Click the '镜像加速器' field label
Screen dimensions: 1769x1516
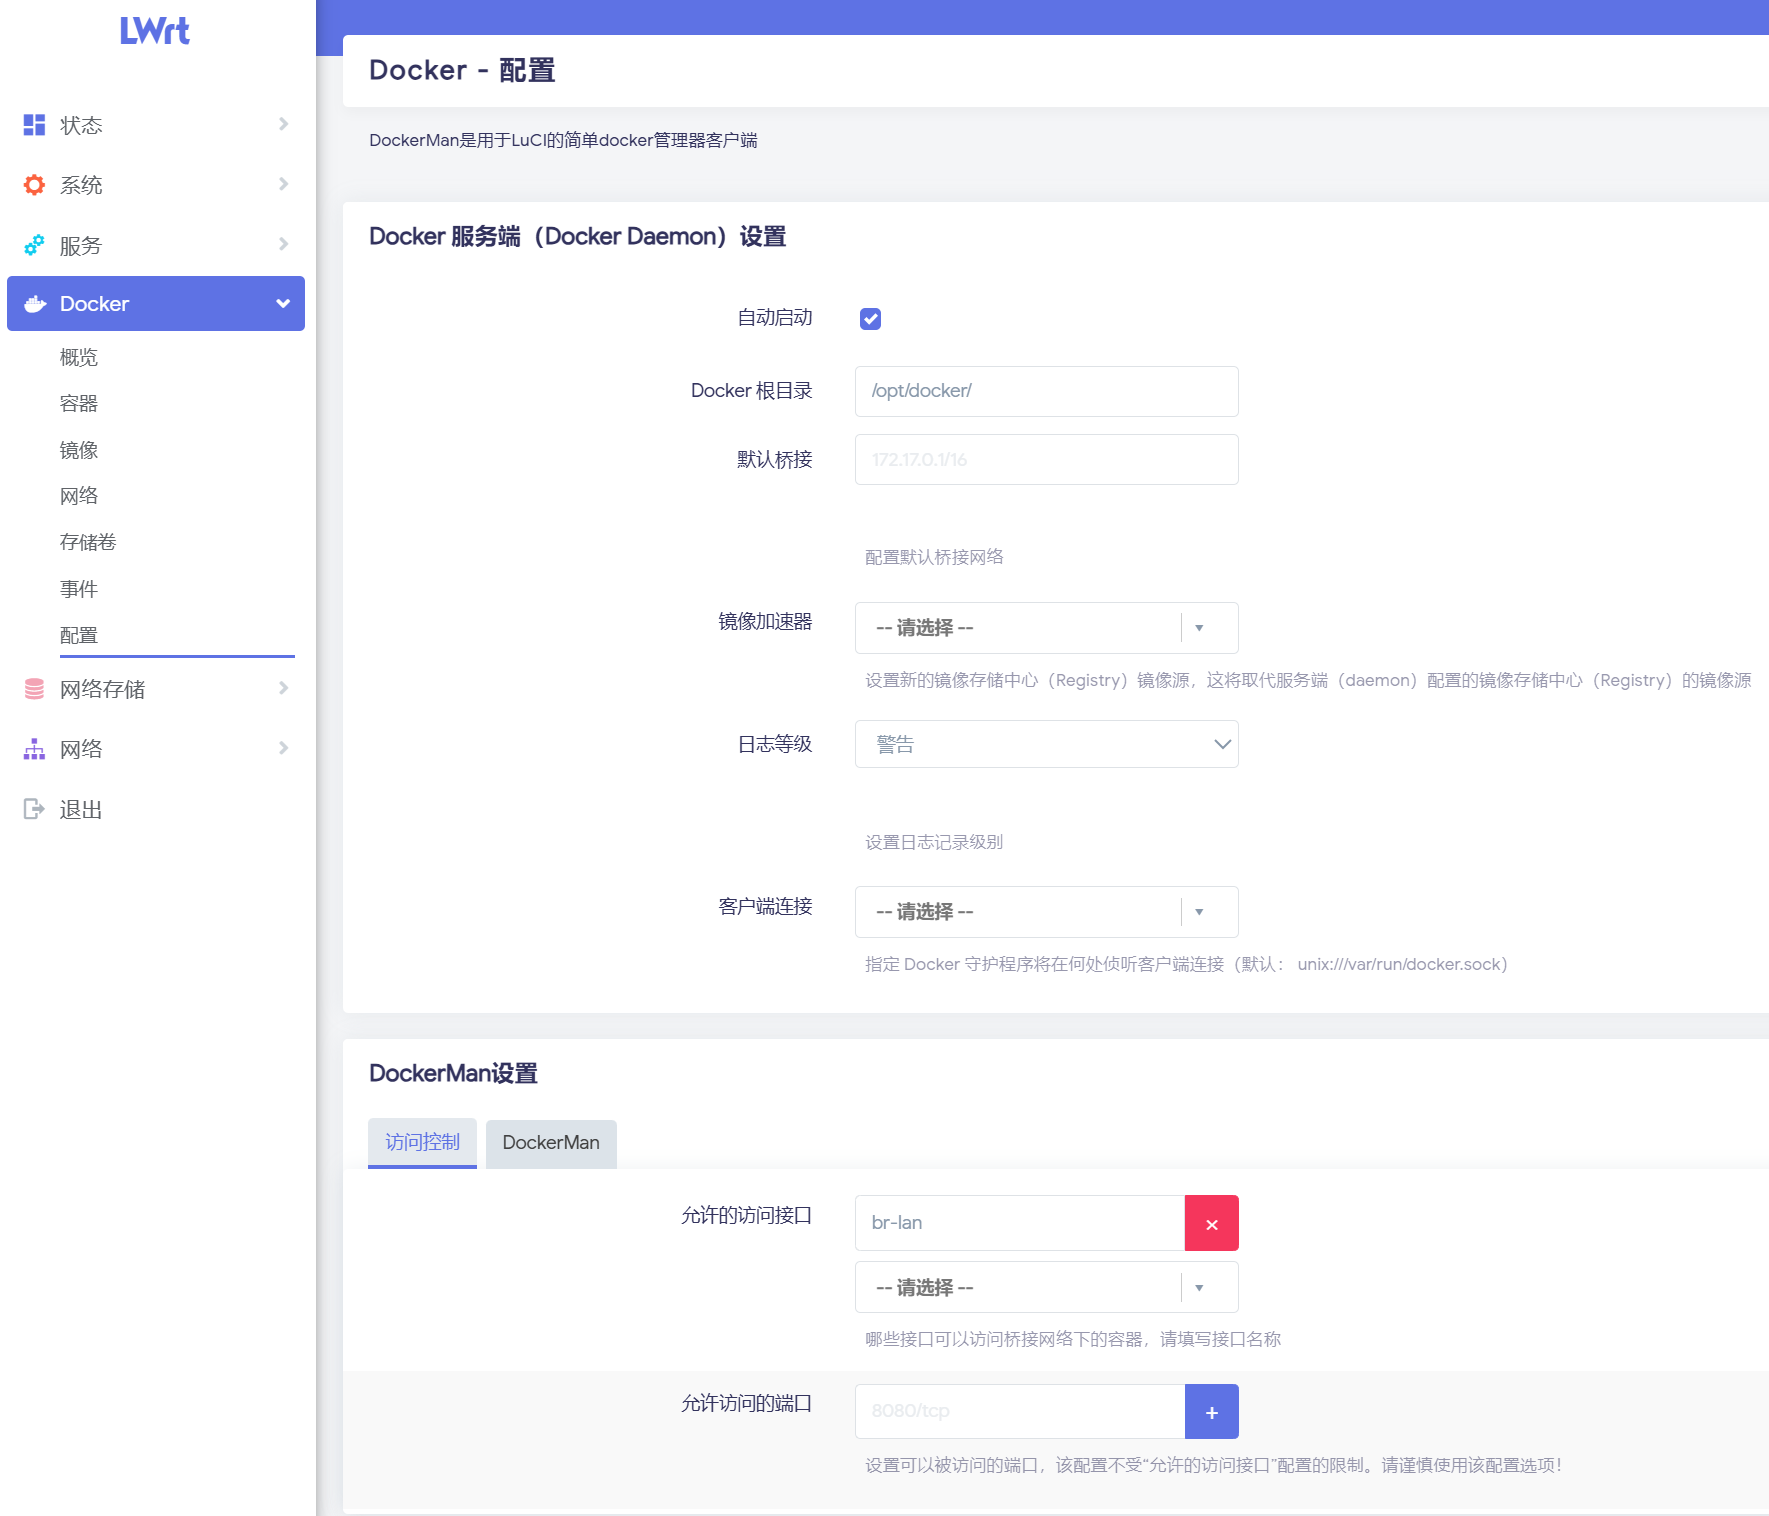[765, 621]
